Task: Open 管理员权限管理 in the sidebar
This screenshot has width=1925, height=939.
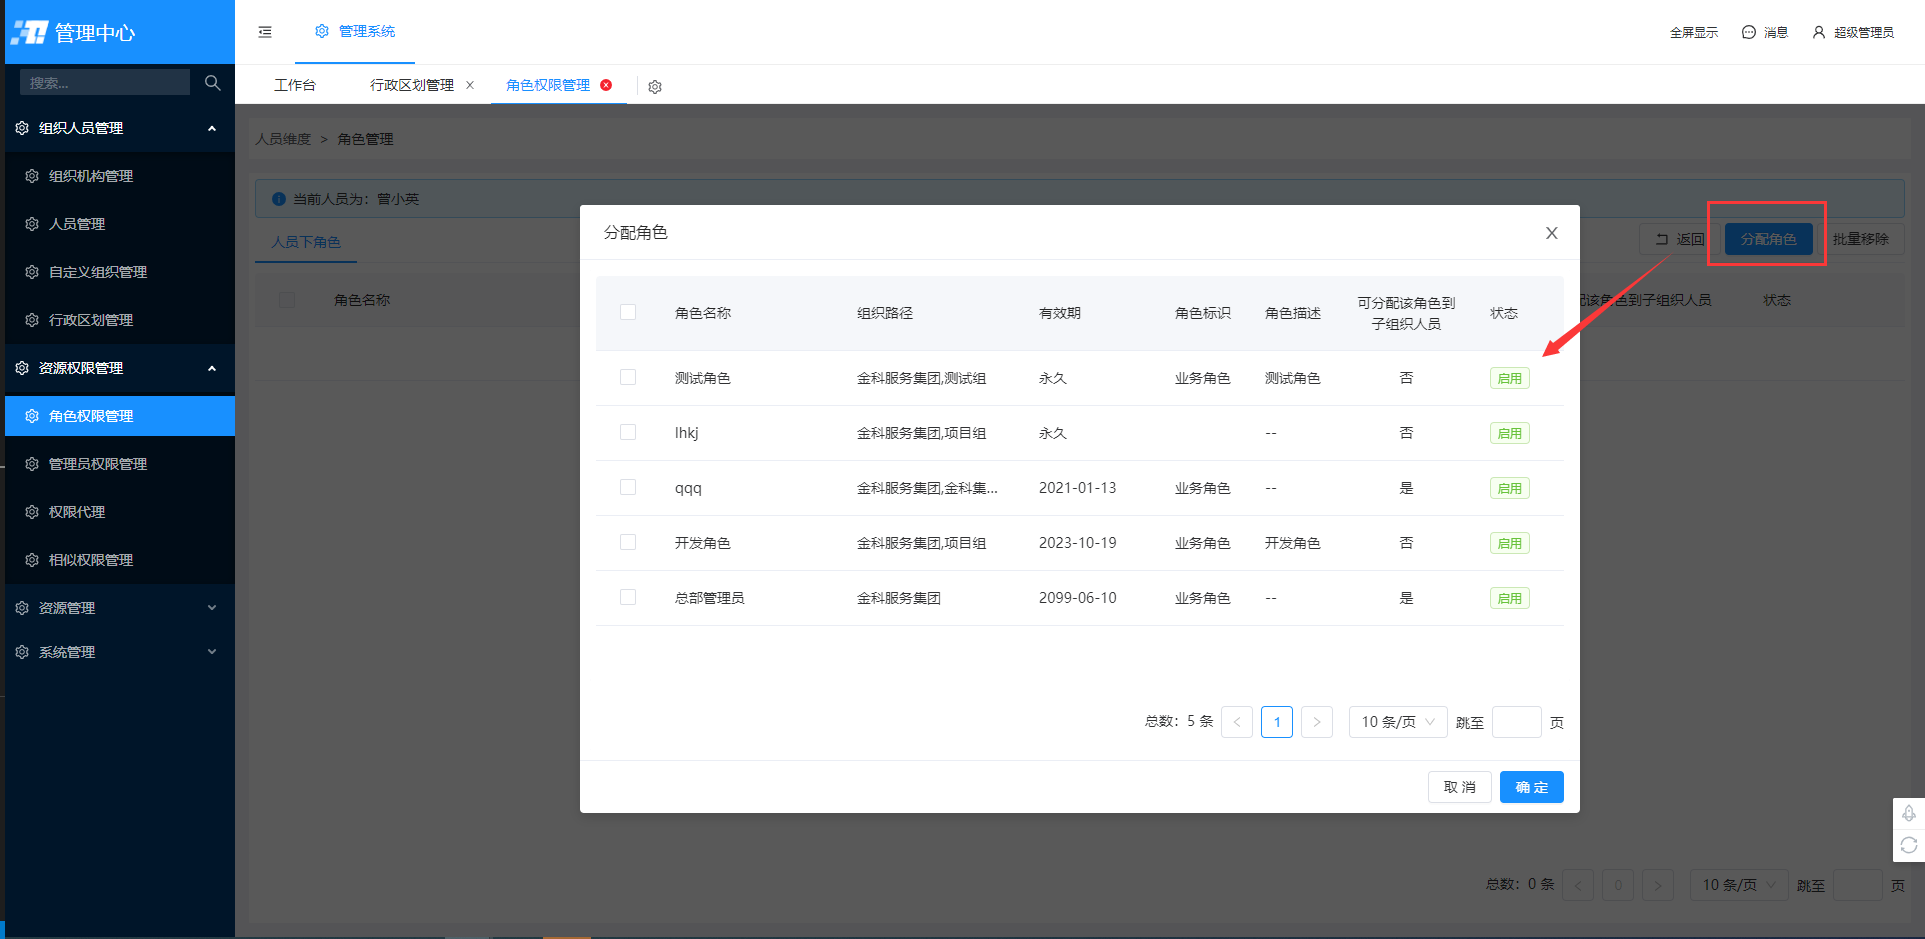Action: pyautogui.click(x=120, y=464)
